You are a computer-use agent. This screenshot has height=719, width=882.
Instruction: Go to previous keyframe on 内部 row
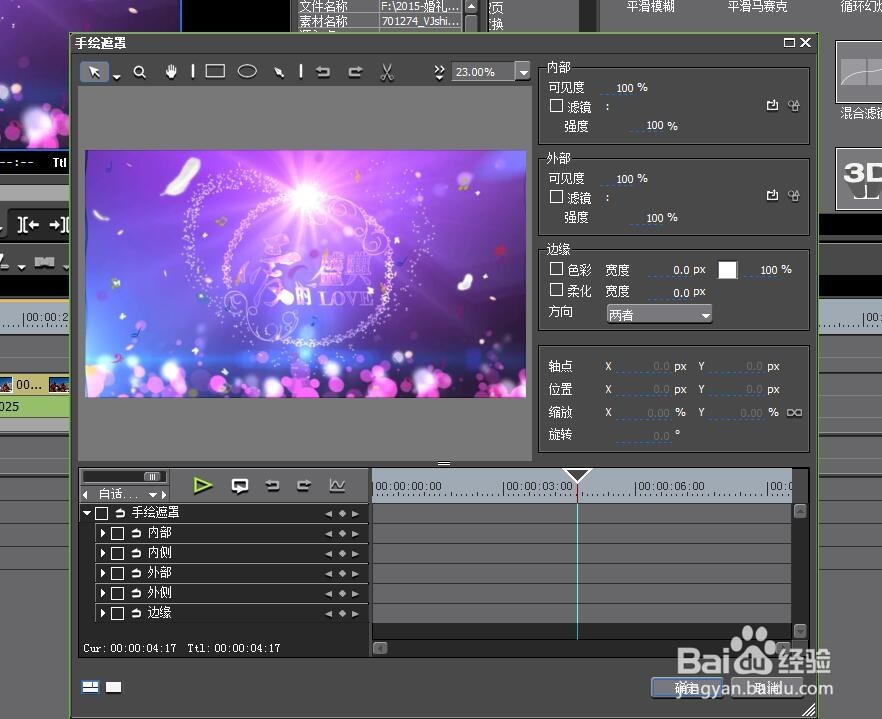[329, 534]
